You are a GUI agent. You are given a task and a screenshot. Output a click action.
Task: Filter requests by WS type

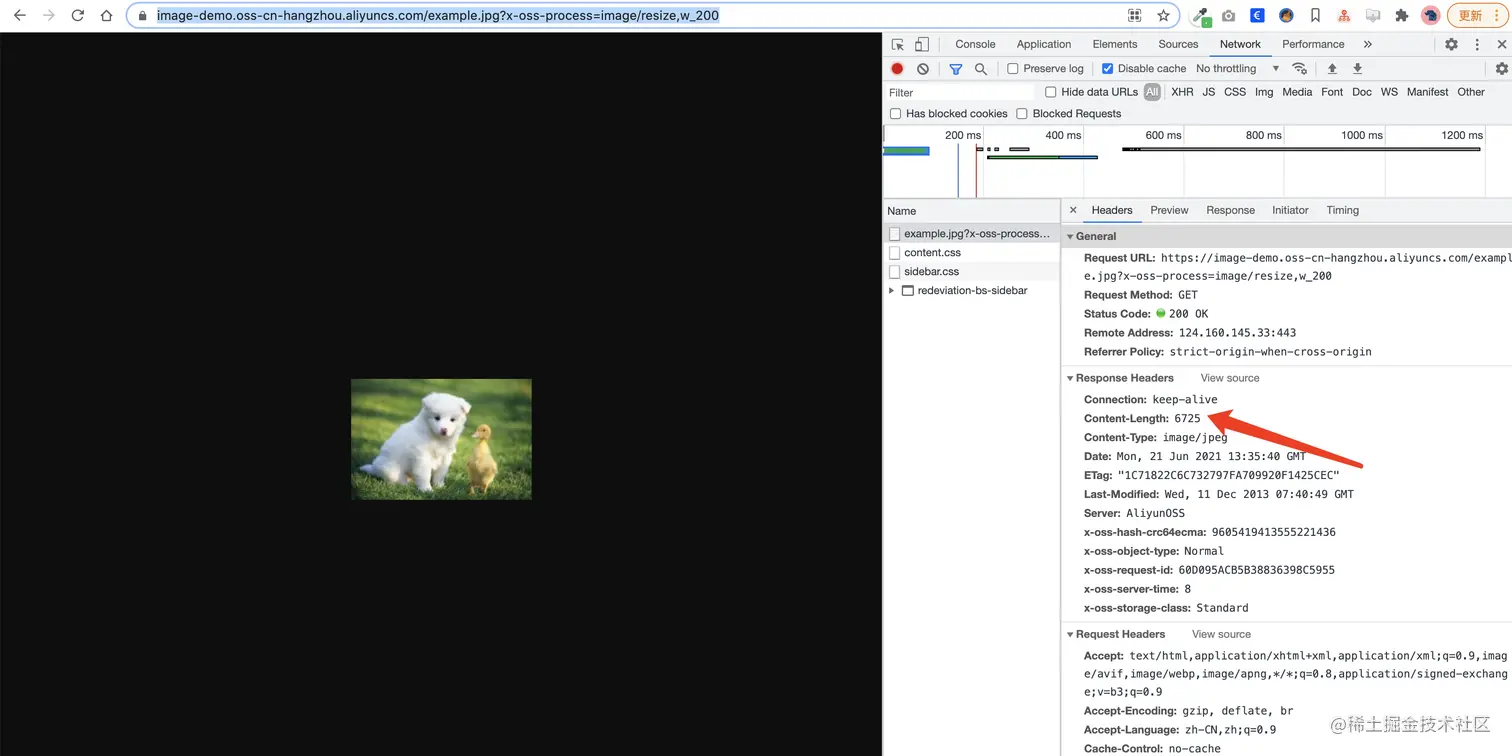(x=1389, y=92)
